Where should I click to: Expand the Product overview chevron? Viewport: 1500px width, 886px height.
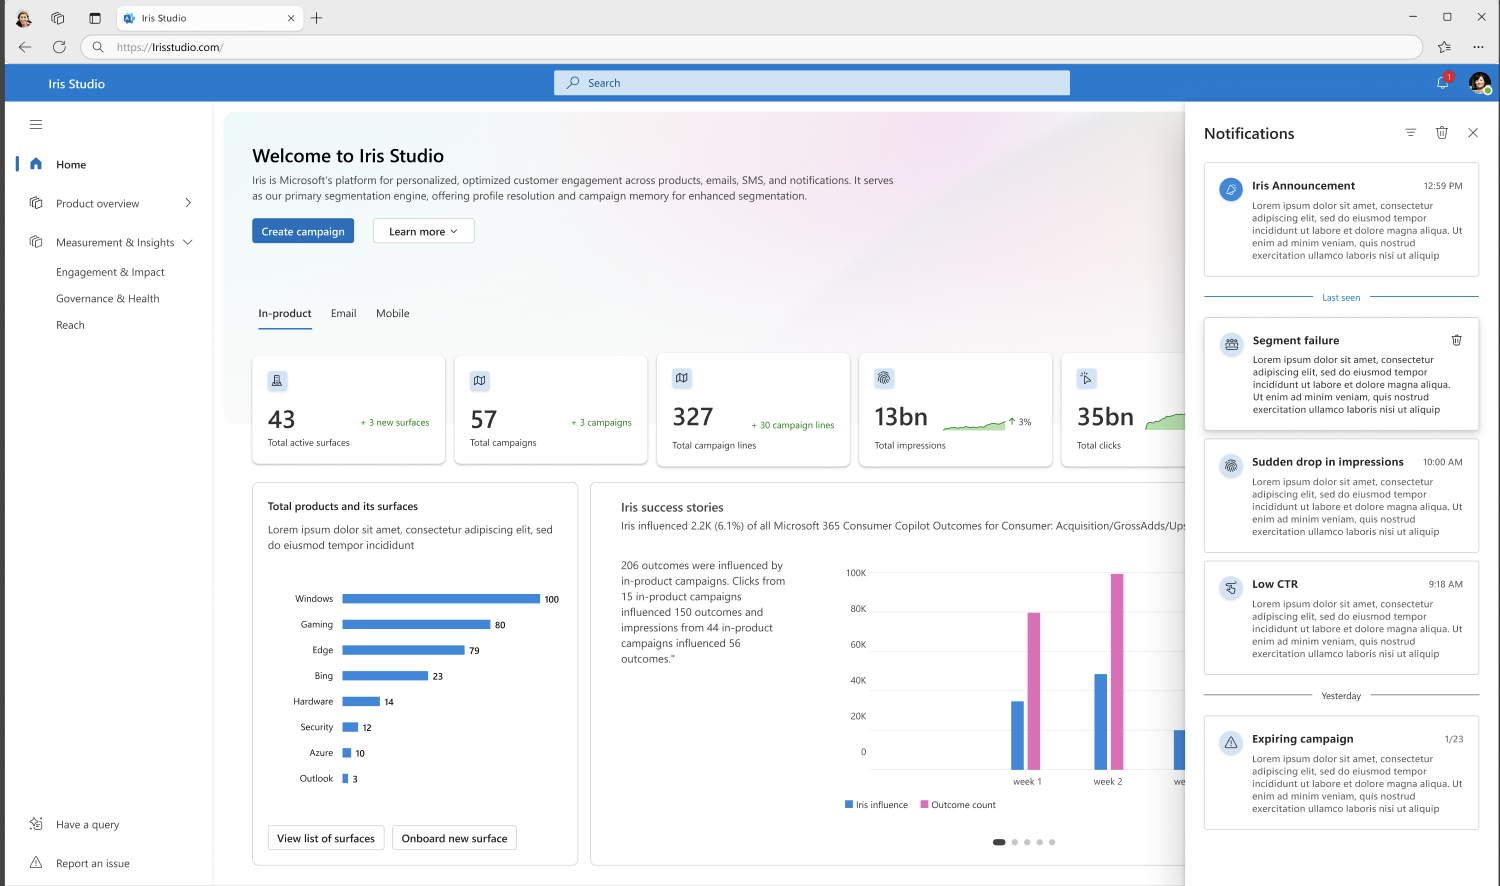click(188, 203)
